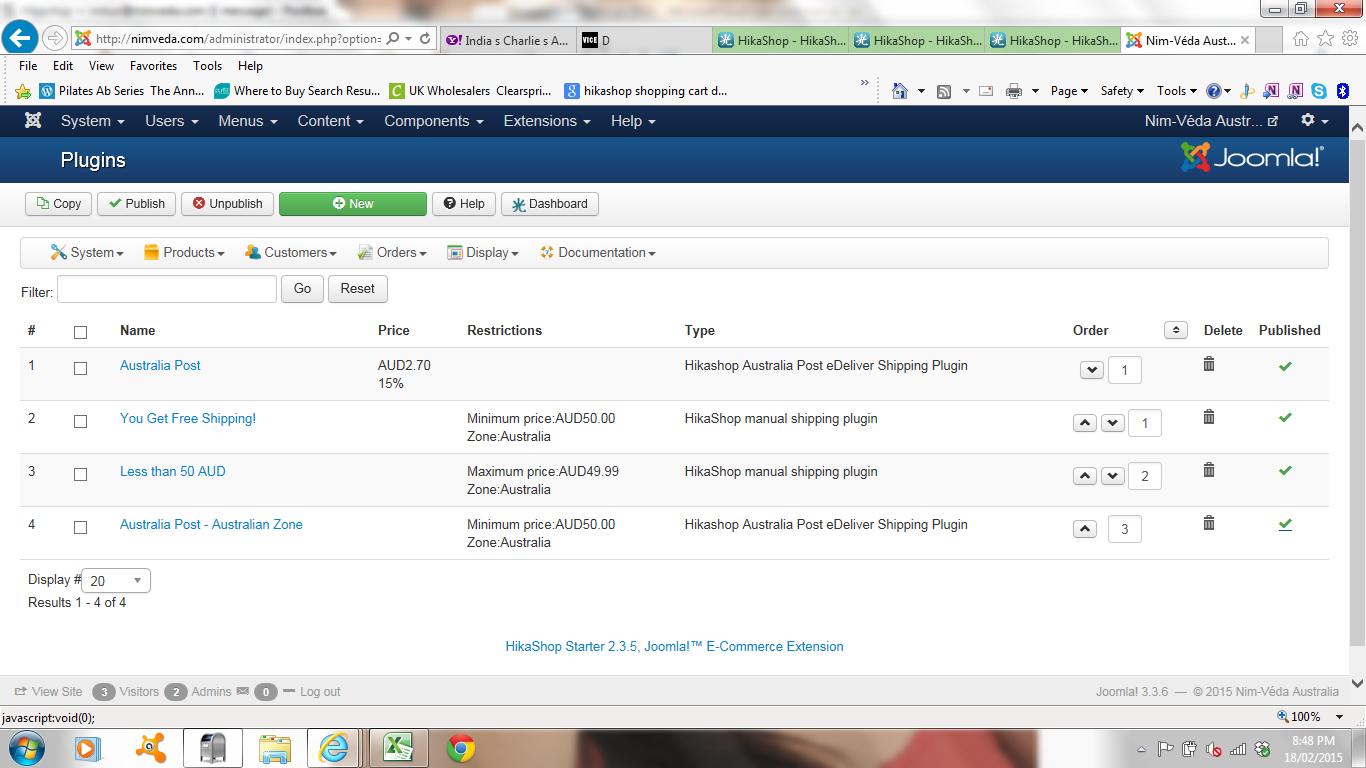Click the Filter text input field

[x=167, y=289]
